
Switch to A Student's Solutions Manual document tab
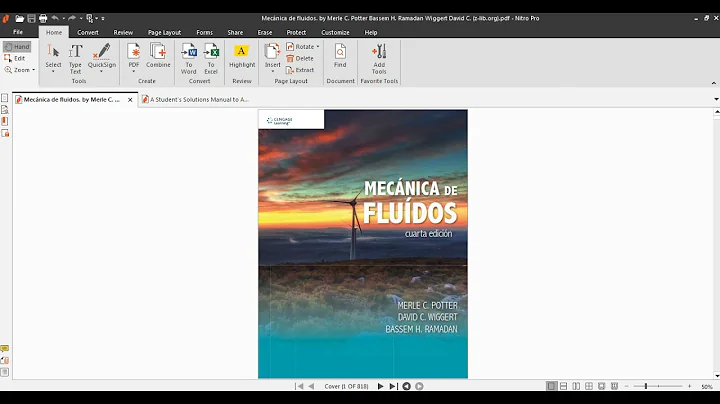tap(195, 99)
